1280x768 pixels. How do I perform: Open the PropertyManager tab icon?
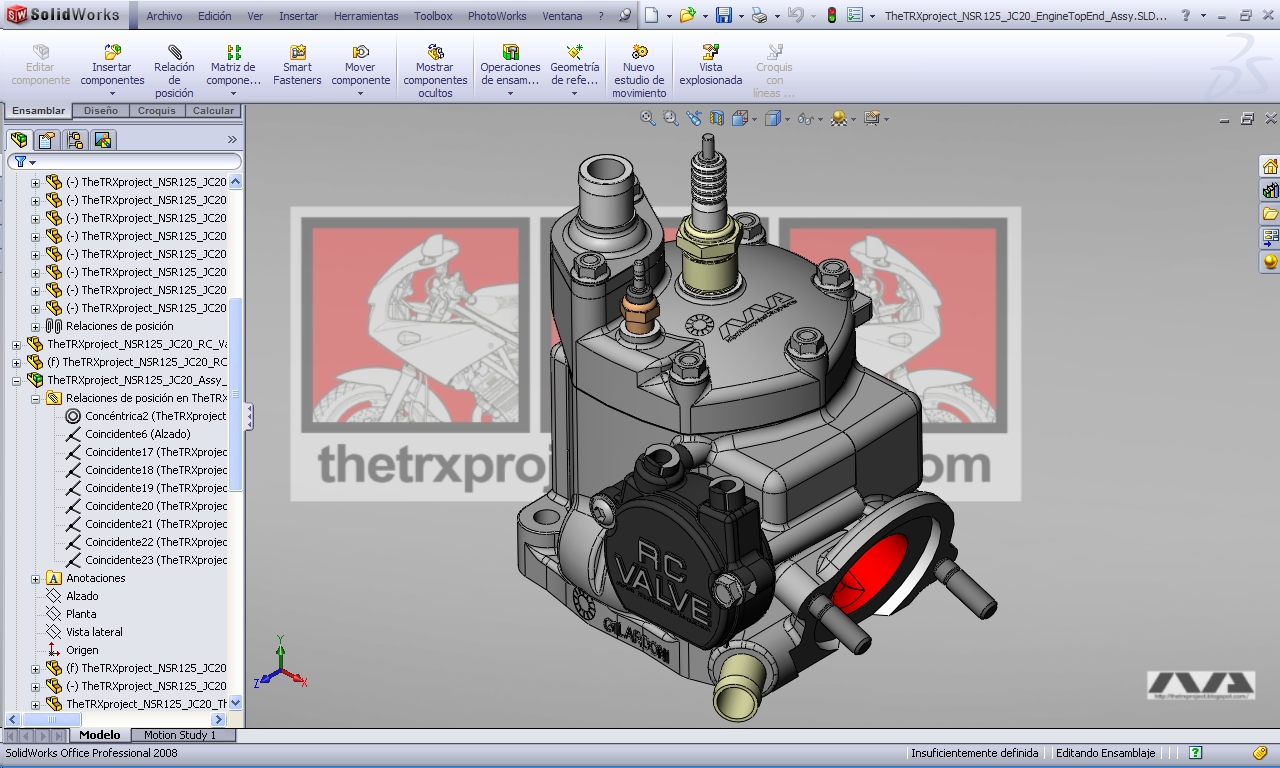coord(47,140)
